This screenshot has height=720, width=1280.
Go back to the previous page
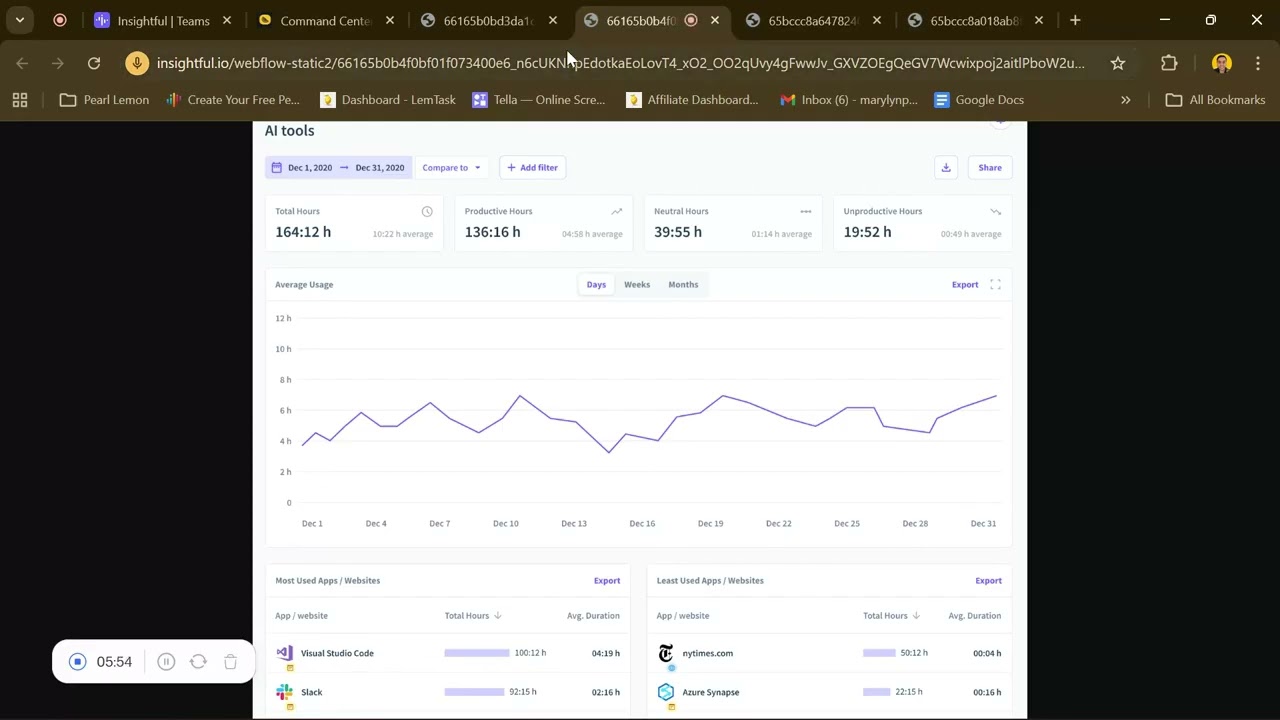(22, 63)
